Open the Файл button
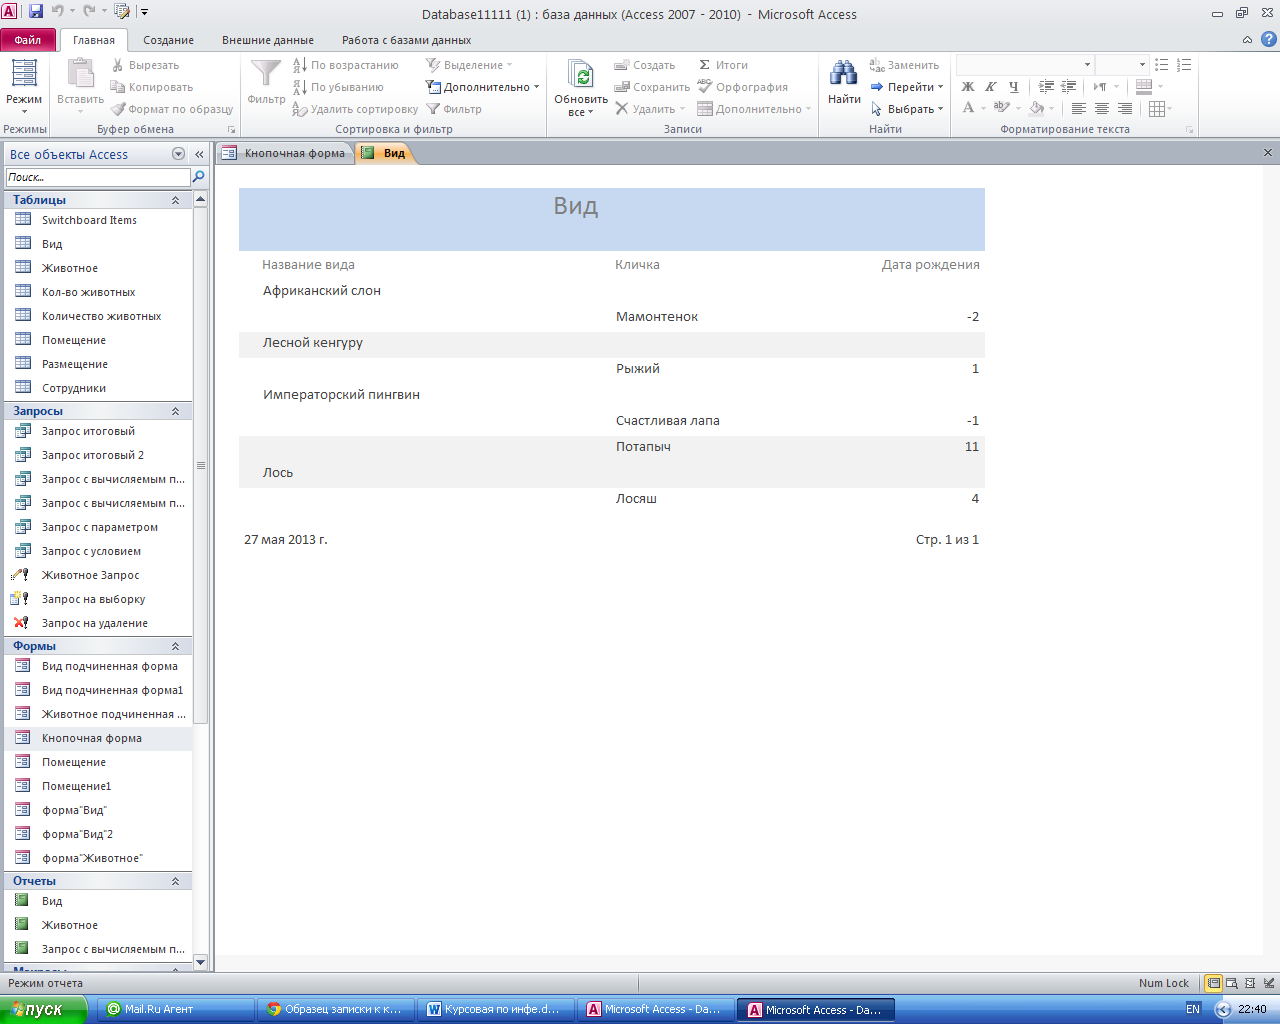This screenshot has width=1280, height=1024. pyautogui.click(x=28, y=40)
